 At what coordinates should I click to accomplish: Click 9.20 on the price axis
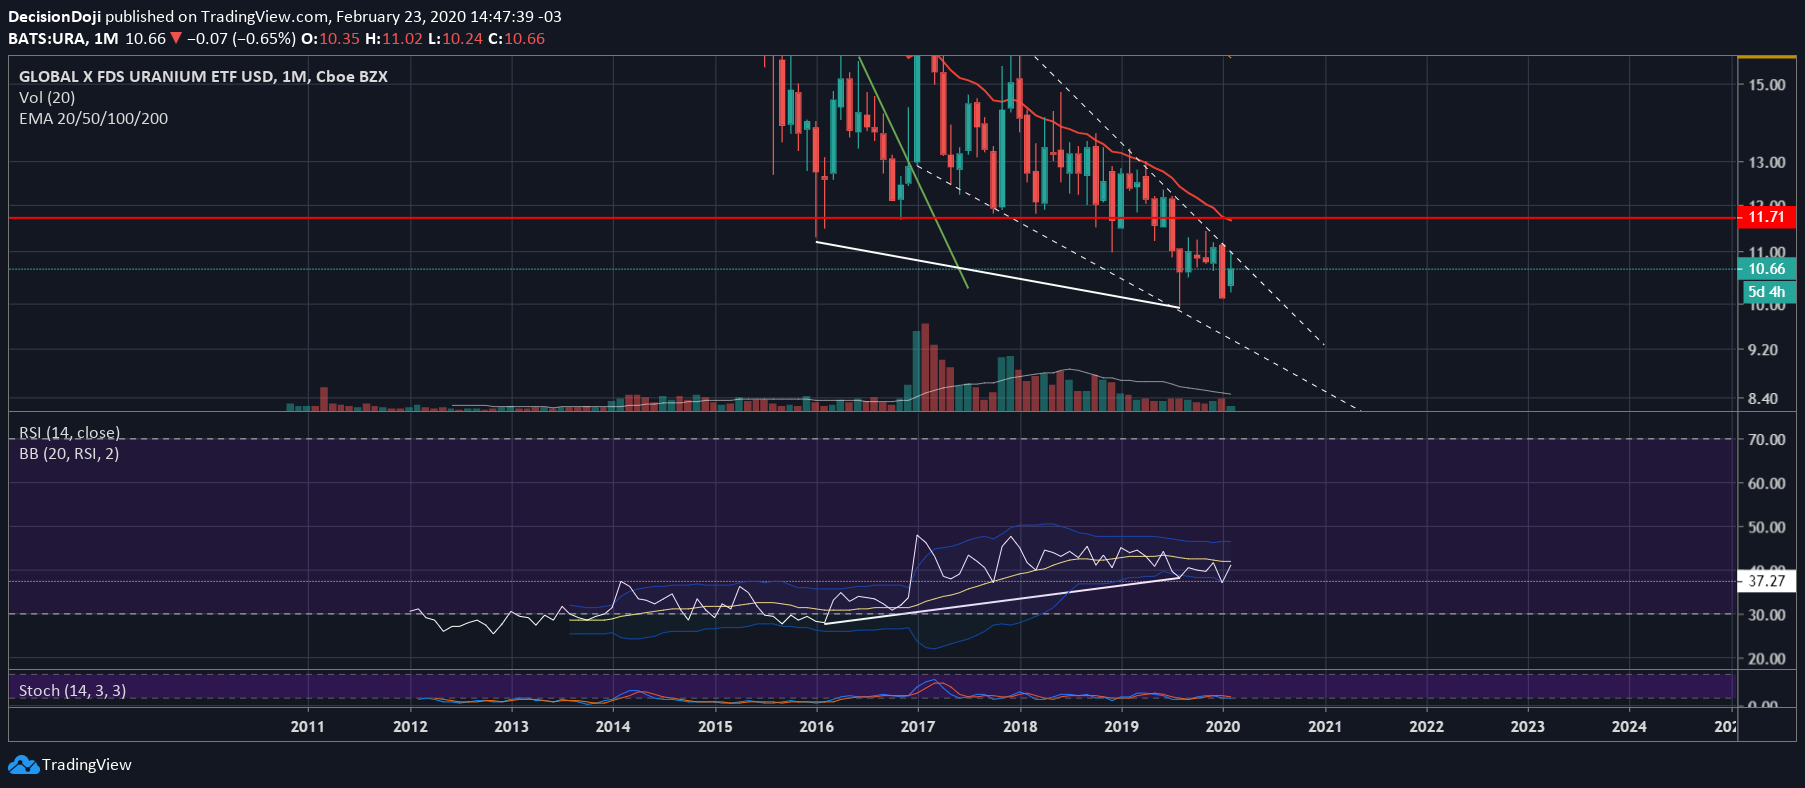point(1763,350)
